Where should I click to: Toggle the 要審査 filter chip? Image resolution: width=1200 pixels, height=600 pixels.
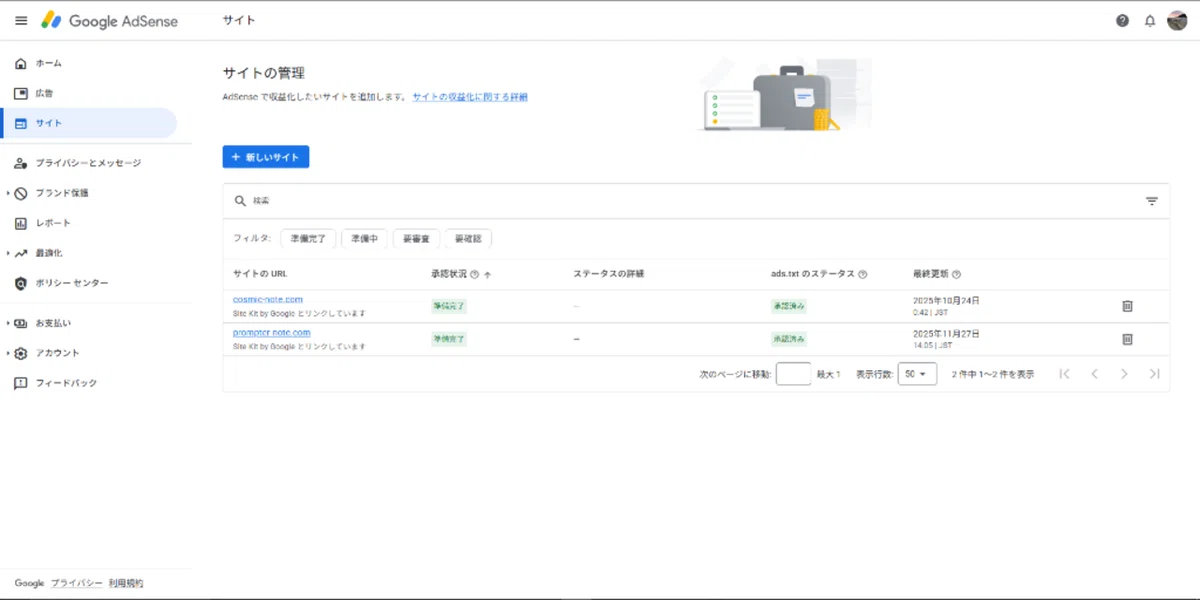[416, 239]
